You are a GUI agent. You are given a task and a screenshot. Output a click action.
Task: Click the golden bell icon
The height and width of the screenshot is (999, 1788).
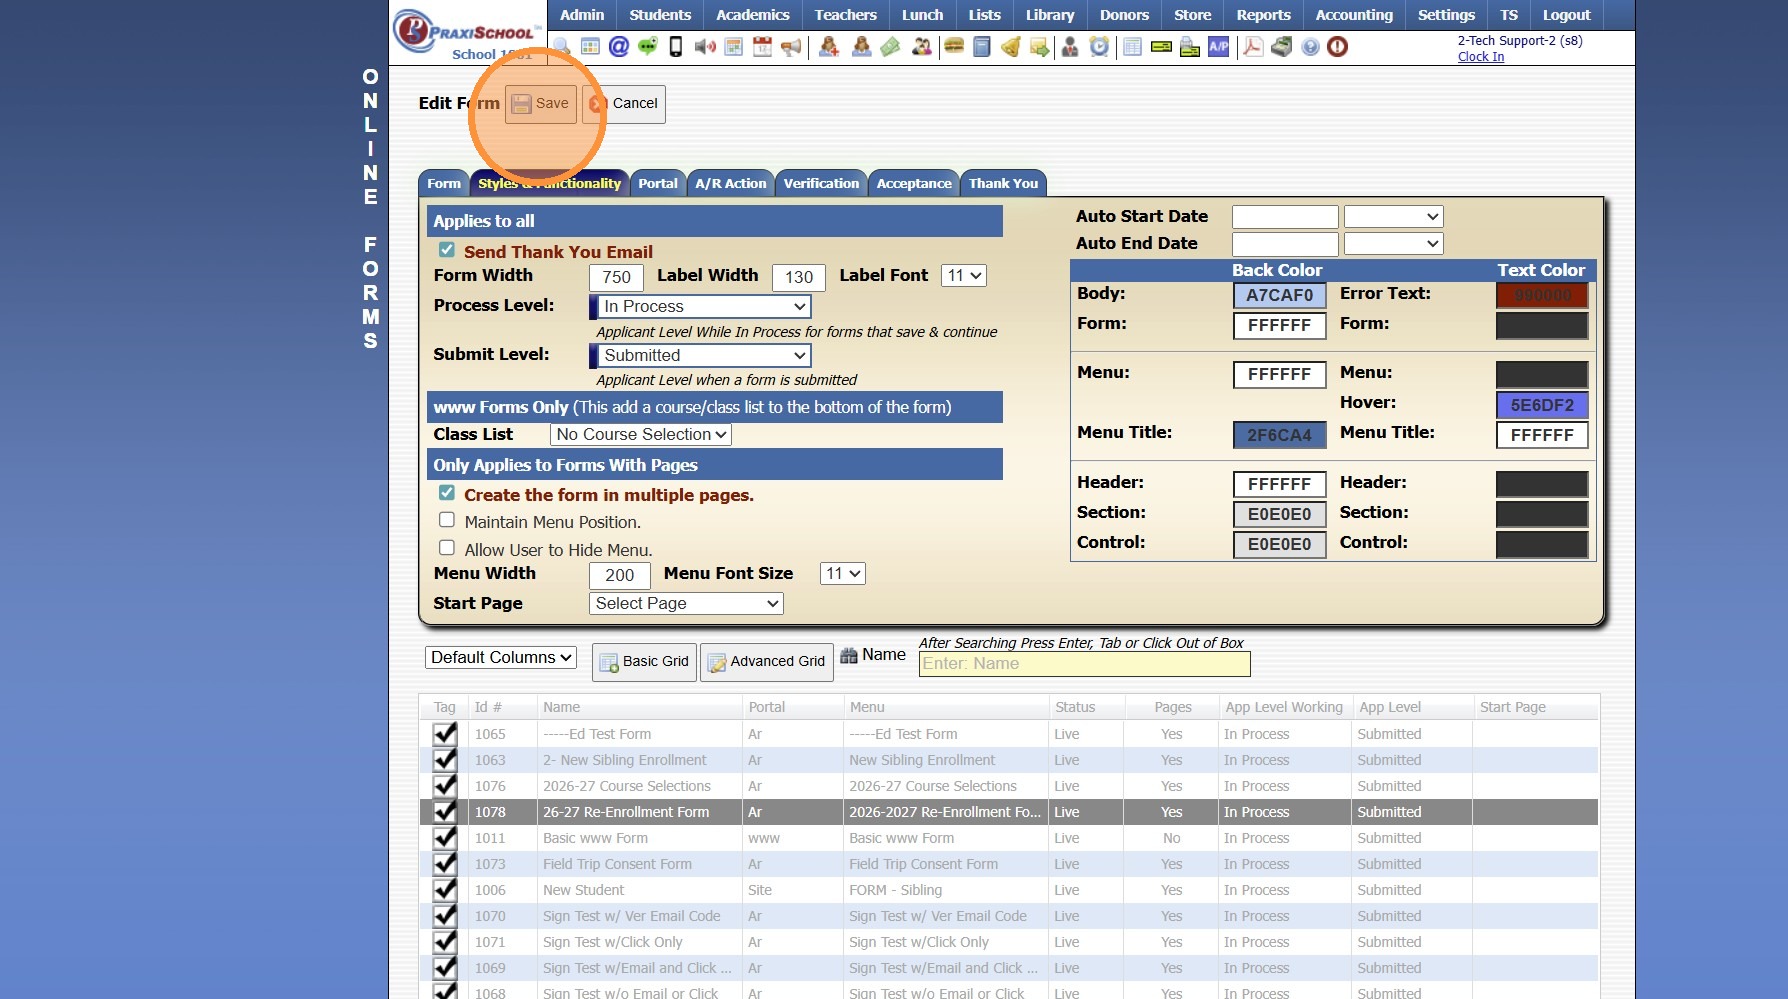click(1011, 46)
